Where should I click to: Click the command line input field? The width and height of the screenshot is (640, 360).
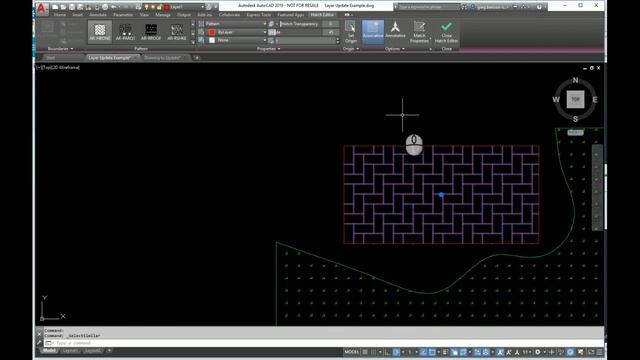324,343
